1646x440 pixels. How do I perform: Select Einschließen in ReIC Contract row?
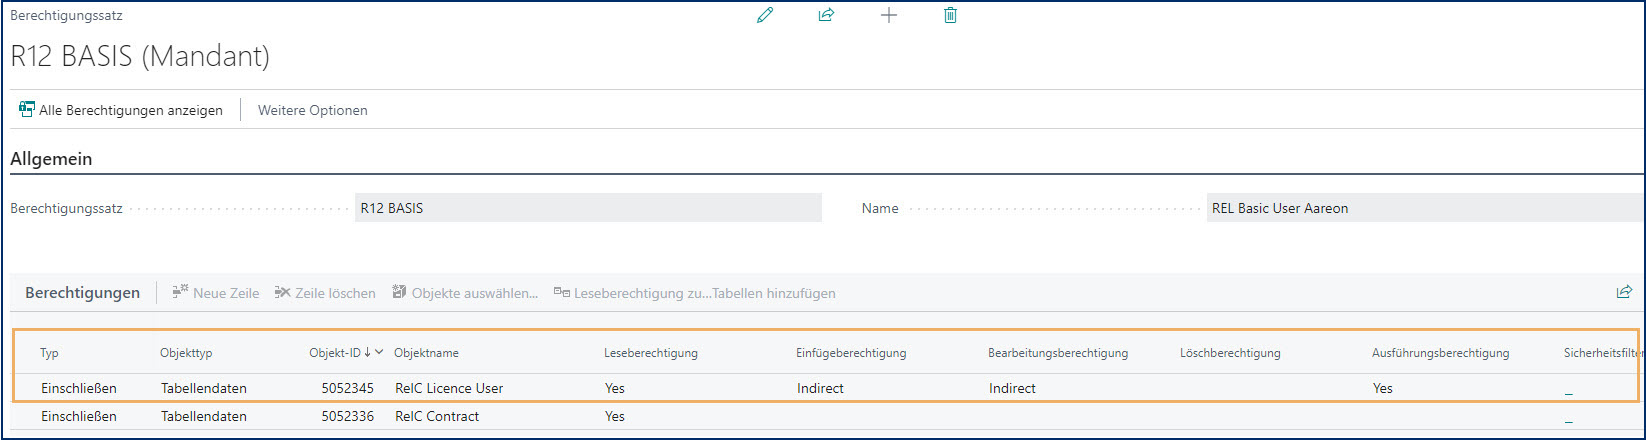tap(79, 416)
